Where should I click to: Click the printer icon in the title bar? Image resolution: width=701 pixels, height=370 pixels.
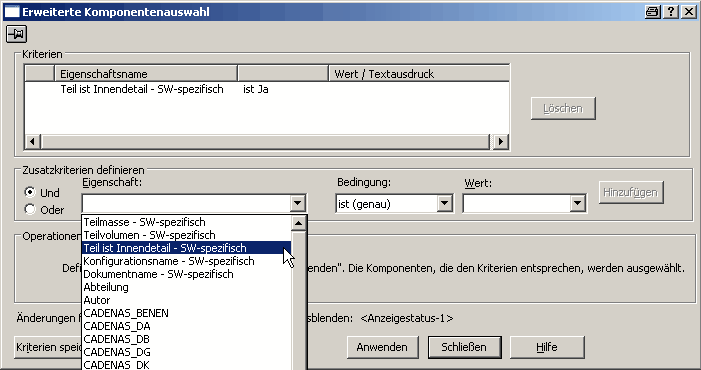pyautogui.click(x=652, y=12)
